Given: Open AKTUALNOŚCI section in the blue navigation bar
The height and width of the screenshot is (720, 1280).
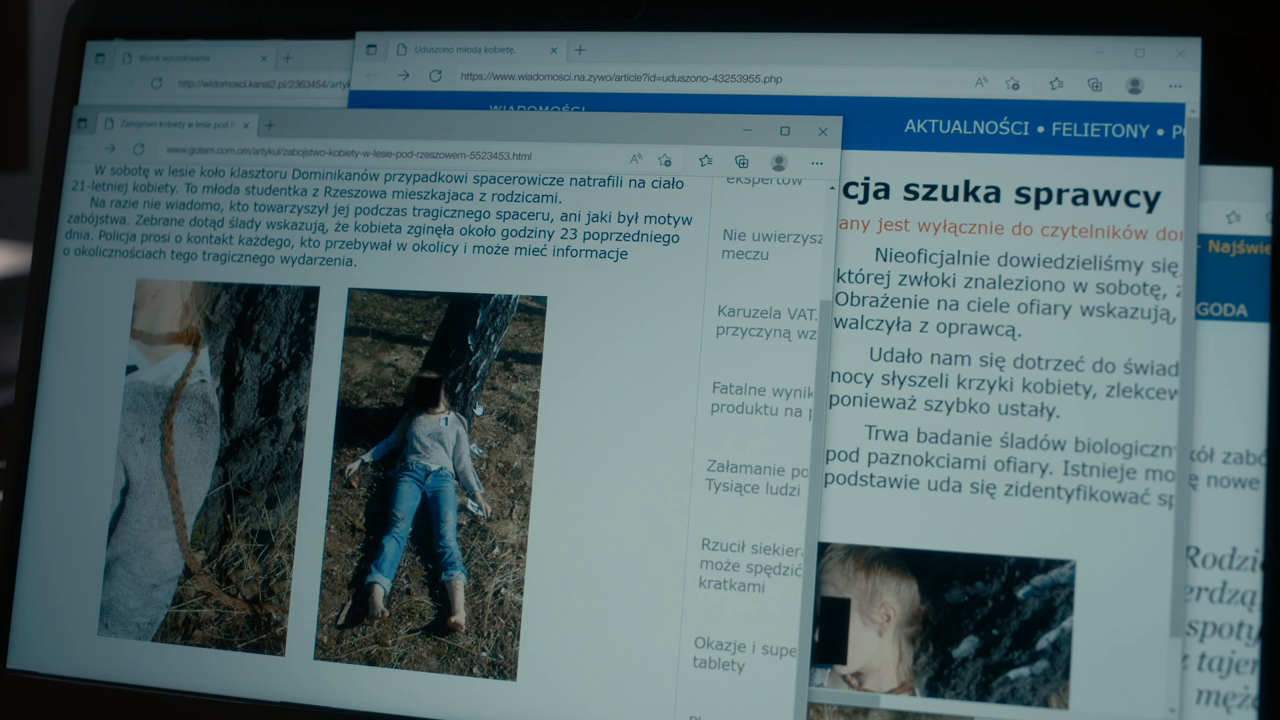Looking at the screenshot, I should [965, 128].
